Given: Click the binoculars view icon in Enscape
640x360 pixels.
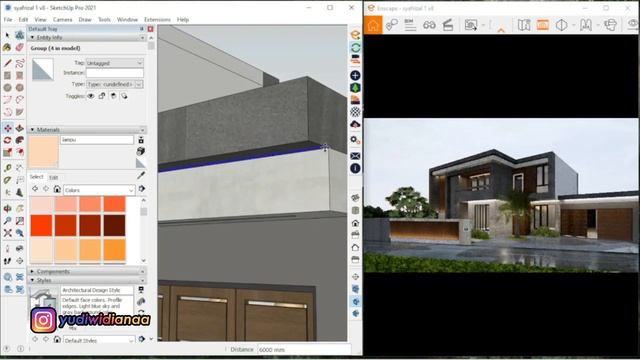Looking at the screenshot, I should coord(429,25).
